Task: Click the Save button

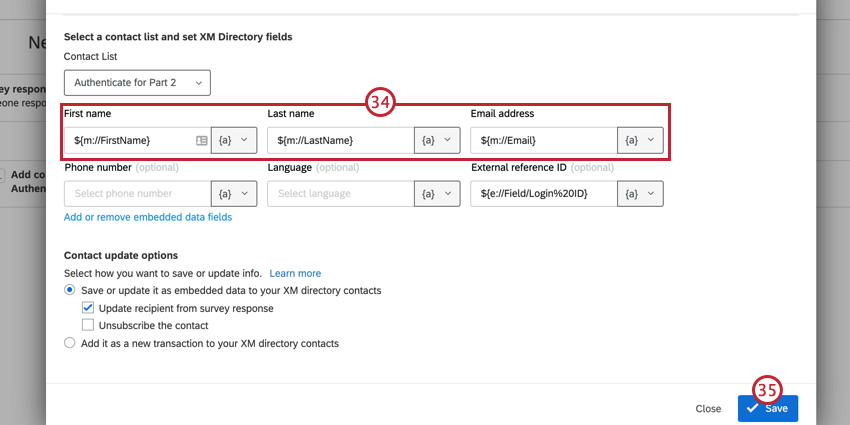Action: coord(767,408)
